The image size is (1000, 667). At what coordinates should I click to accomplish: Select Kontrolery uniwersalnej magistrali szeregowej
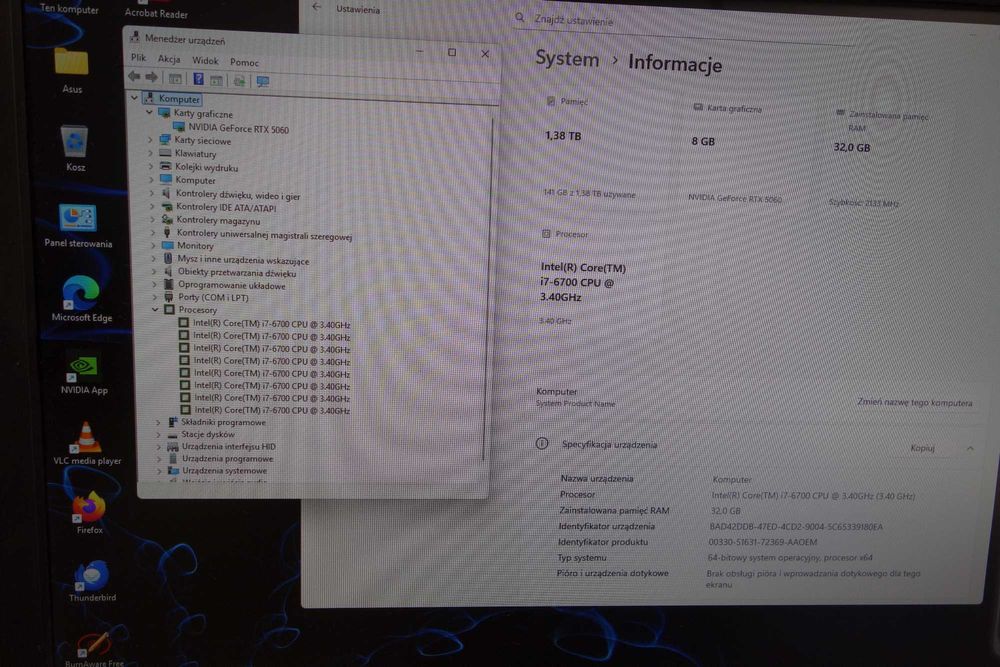[x=264, y=234]
